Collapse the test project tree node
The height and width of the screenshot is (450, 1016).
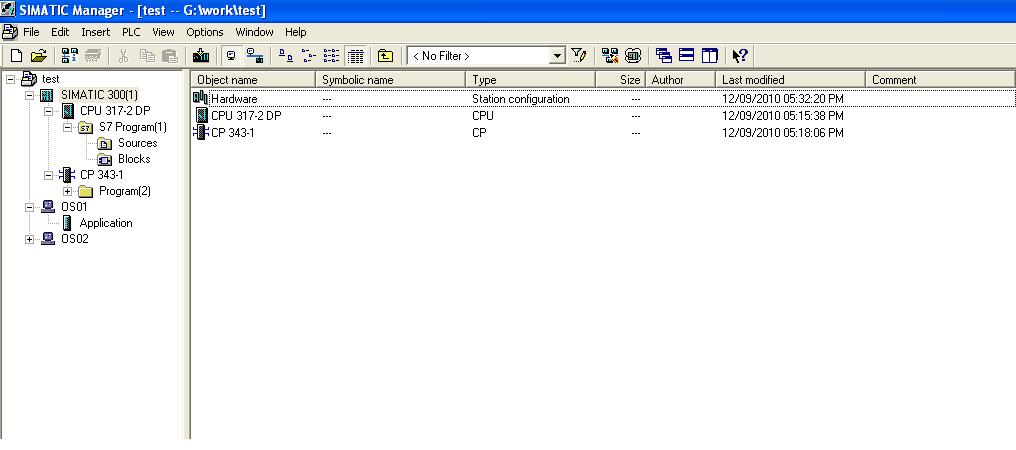[x=10, y=79]
